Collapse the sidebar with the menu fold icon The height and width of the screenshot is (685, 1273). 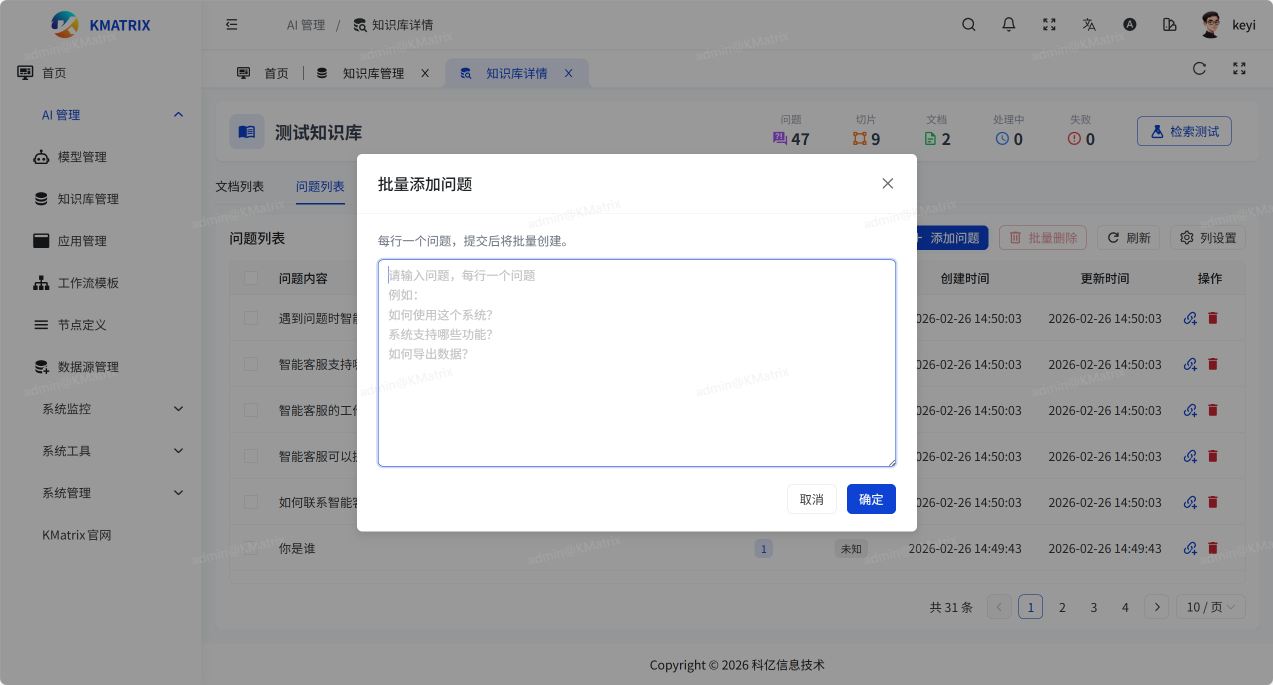[232, 25]
